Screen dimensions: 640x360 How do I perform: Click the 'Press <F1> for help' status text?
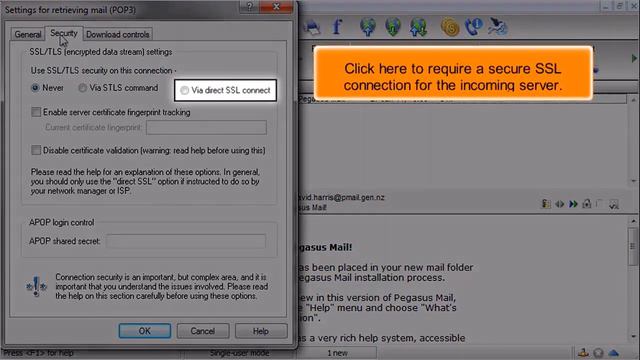point(38,353)
